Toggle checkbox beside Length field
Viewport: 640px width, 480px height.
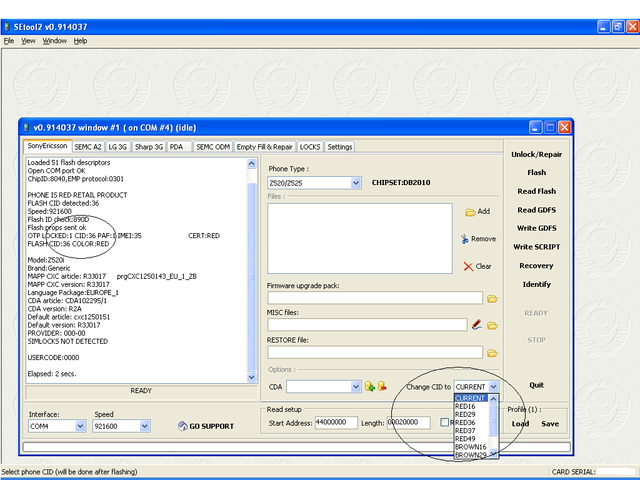point(444,422)
